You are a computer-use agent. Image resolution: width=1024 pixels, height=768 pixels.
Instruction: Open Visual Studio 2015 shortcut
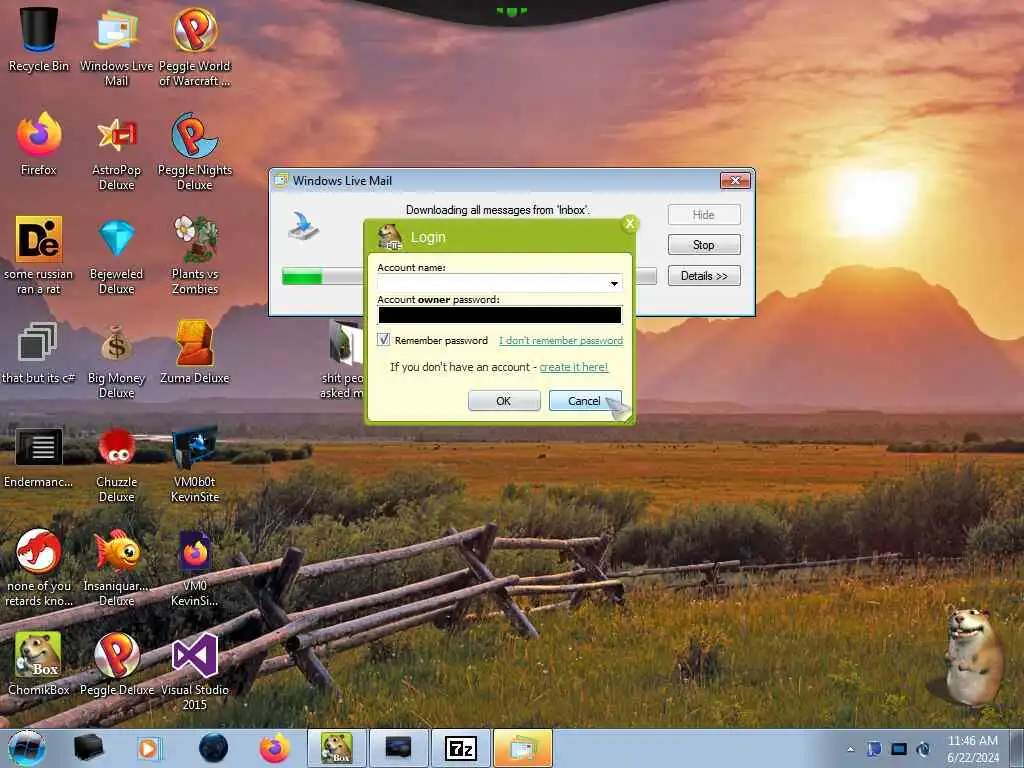pyautogui.click(x=195, y=671)
